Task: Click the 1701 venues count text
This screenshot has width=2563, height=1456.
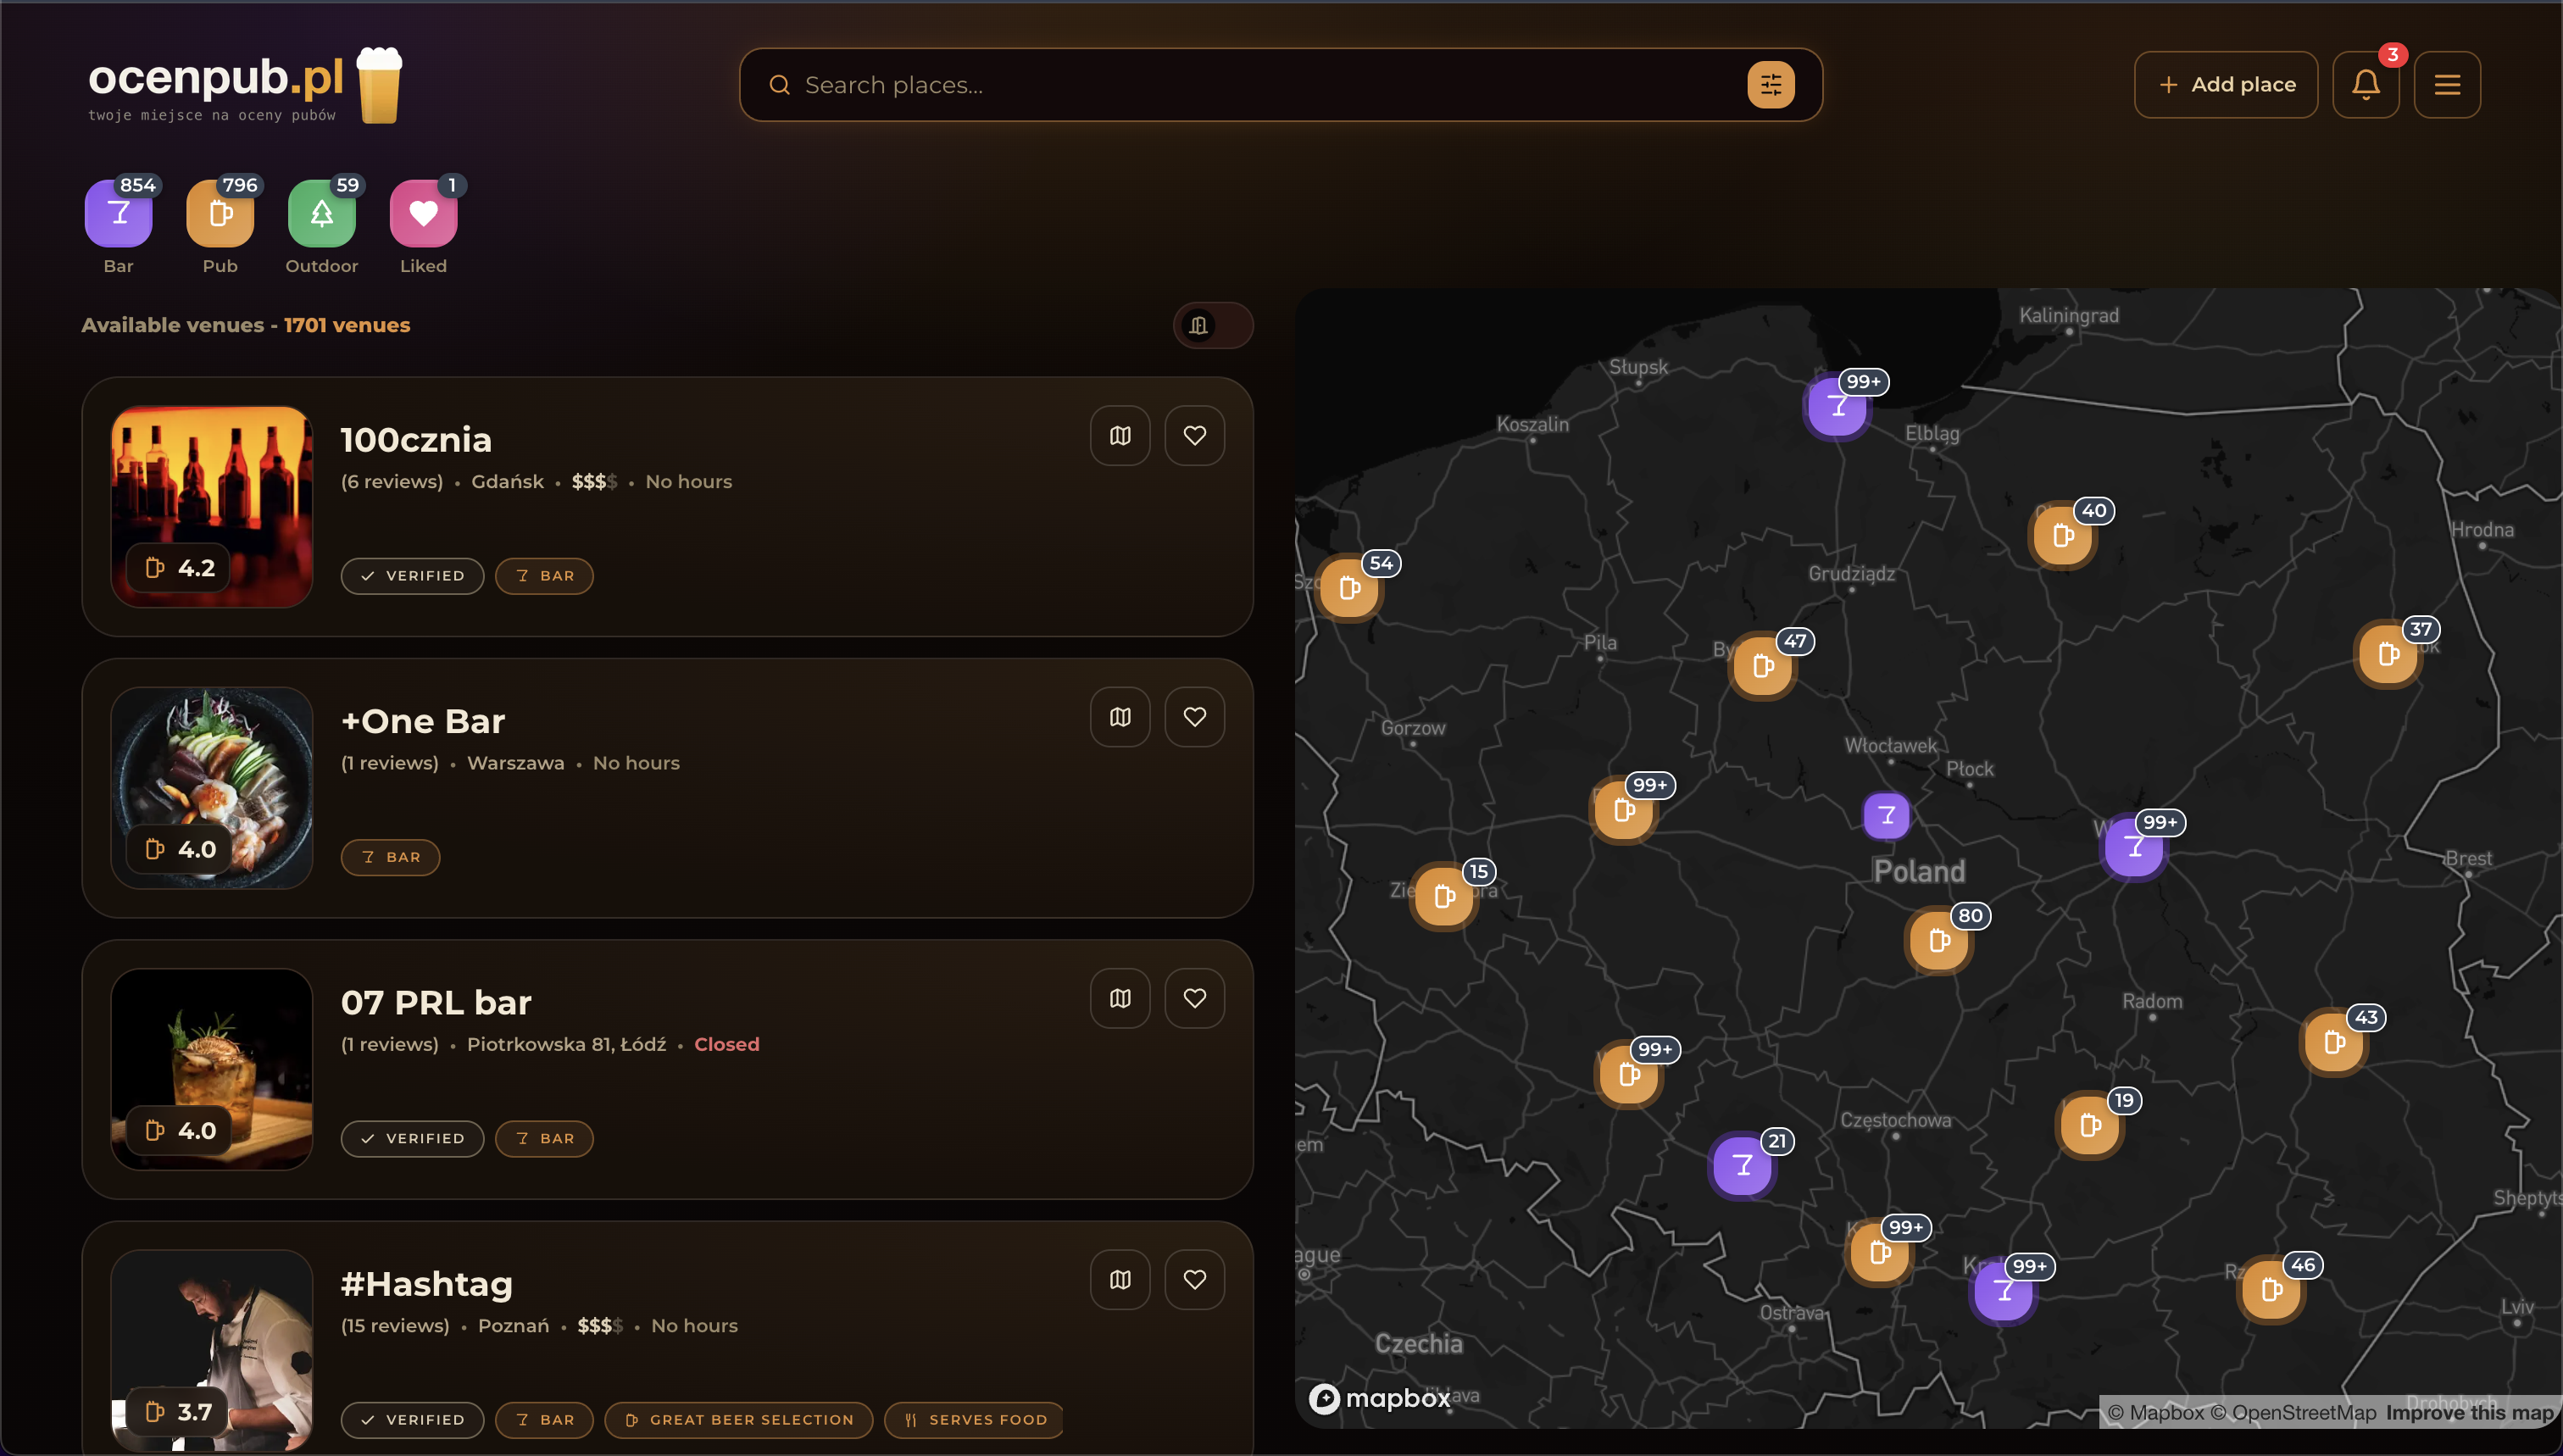Action: 347,325
